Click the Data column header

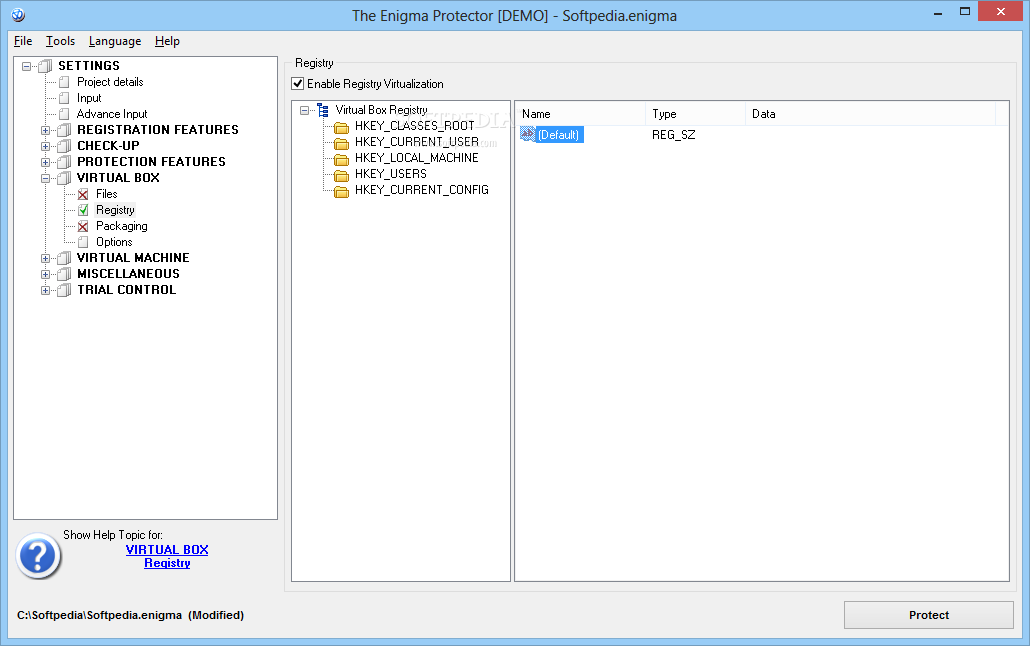(870, 114)
